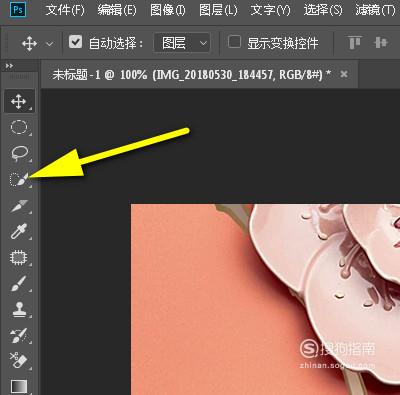This screenshot has width=400, height=395.
Task: Expand the toolbox with double-arrow
Action: [9, 66]
